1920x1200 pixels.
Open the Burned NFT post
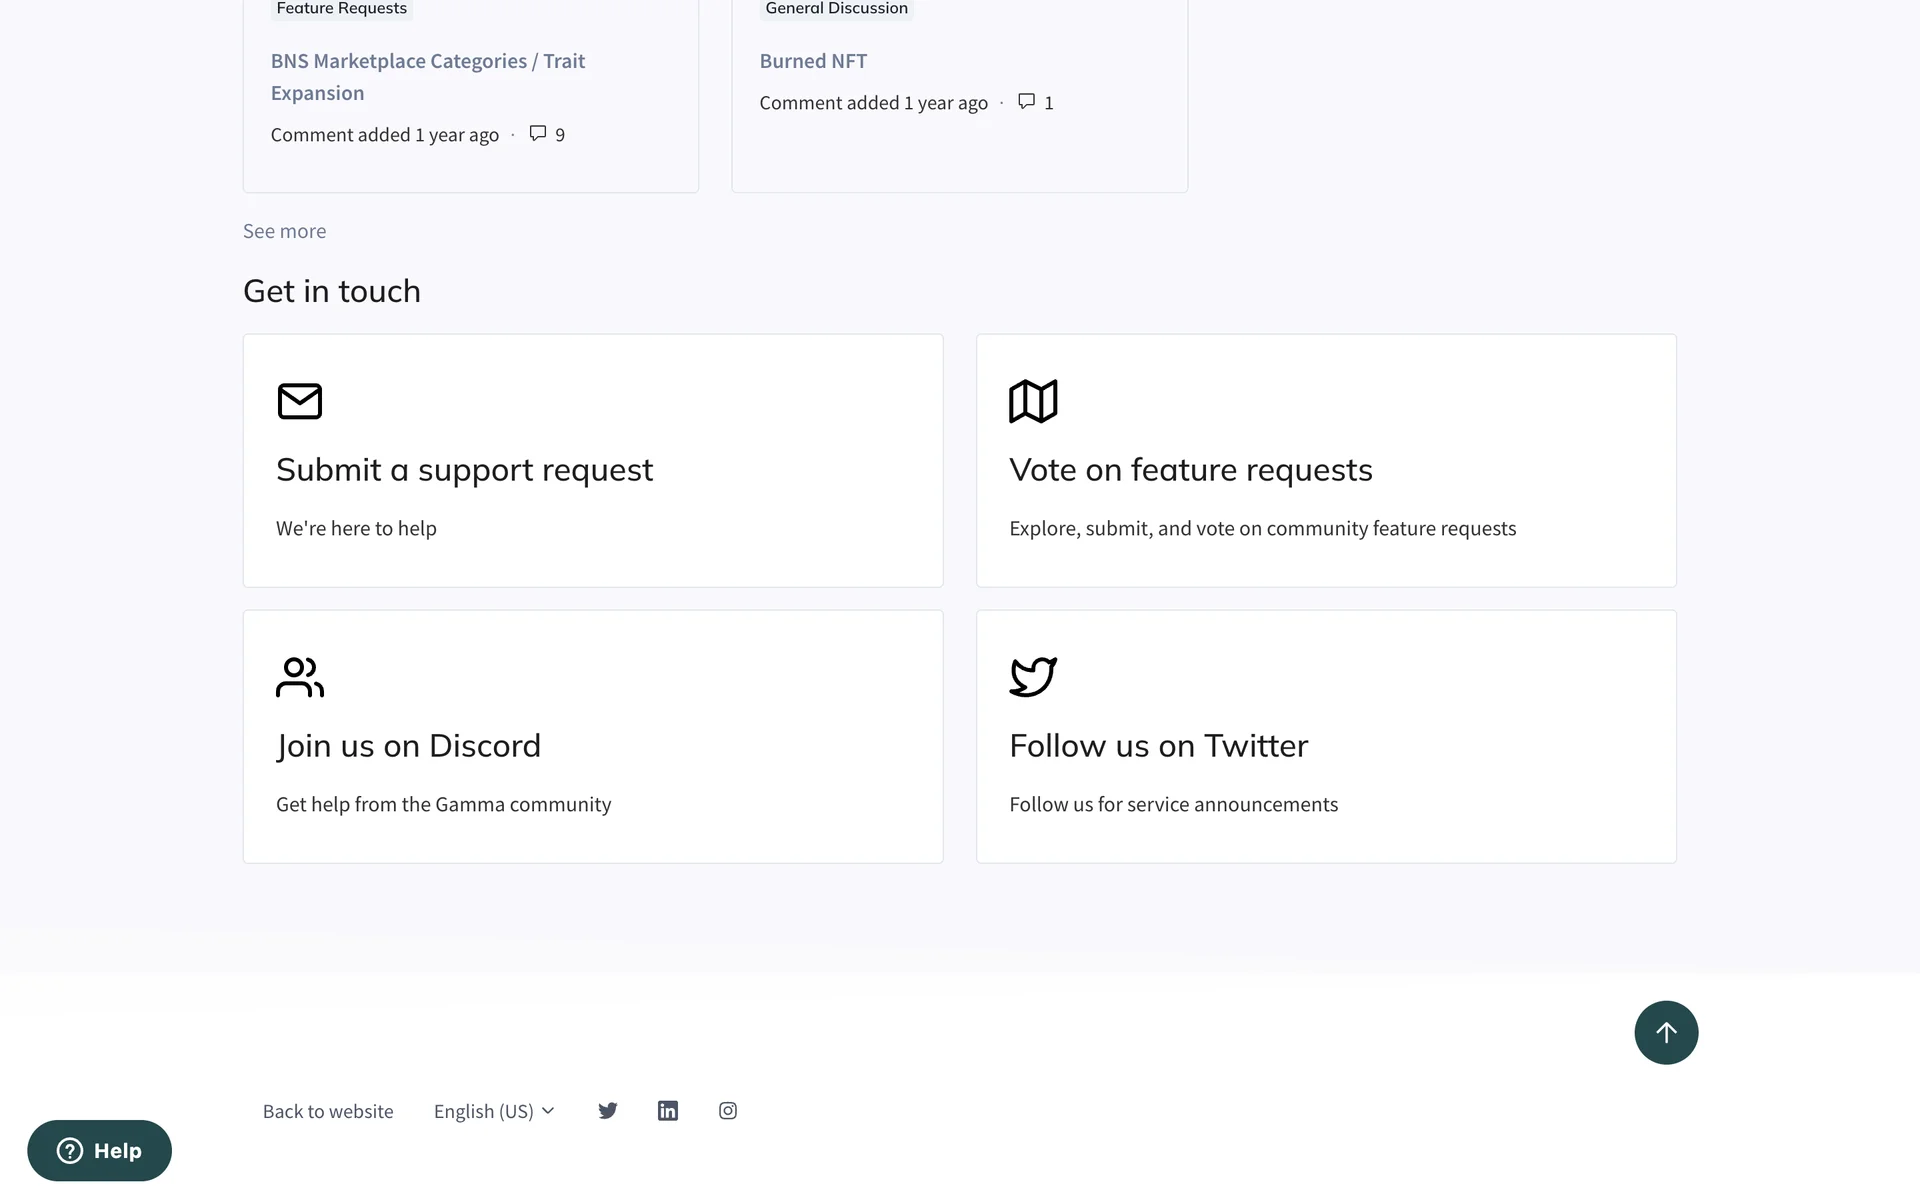813,61
